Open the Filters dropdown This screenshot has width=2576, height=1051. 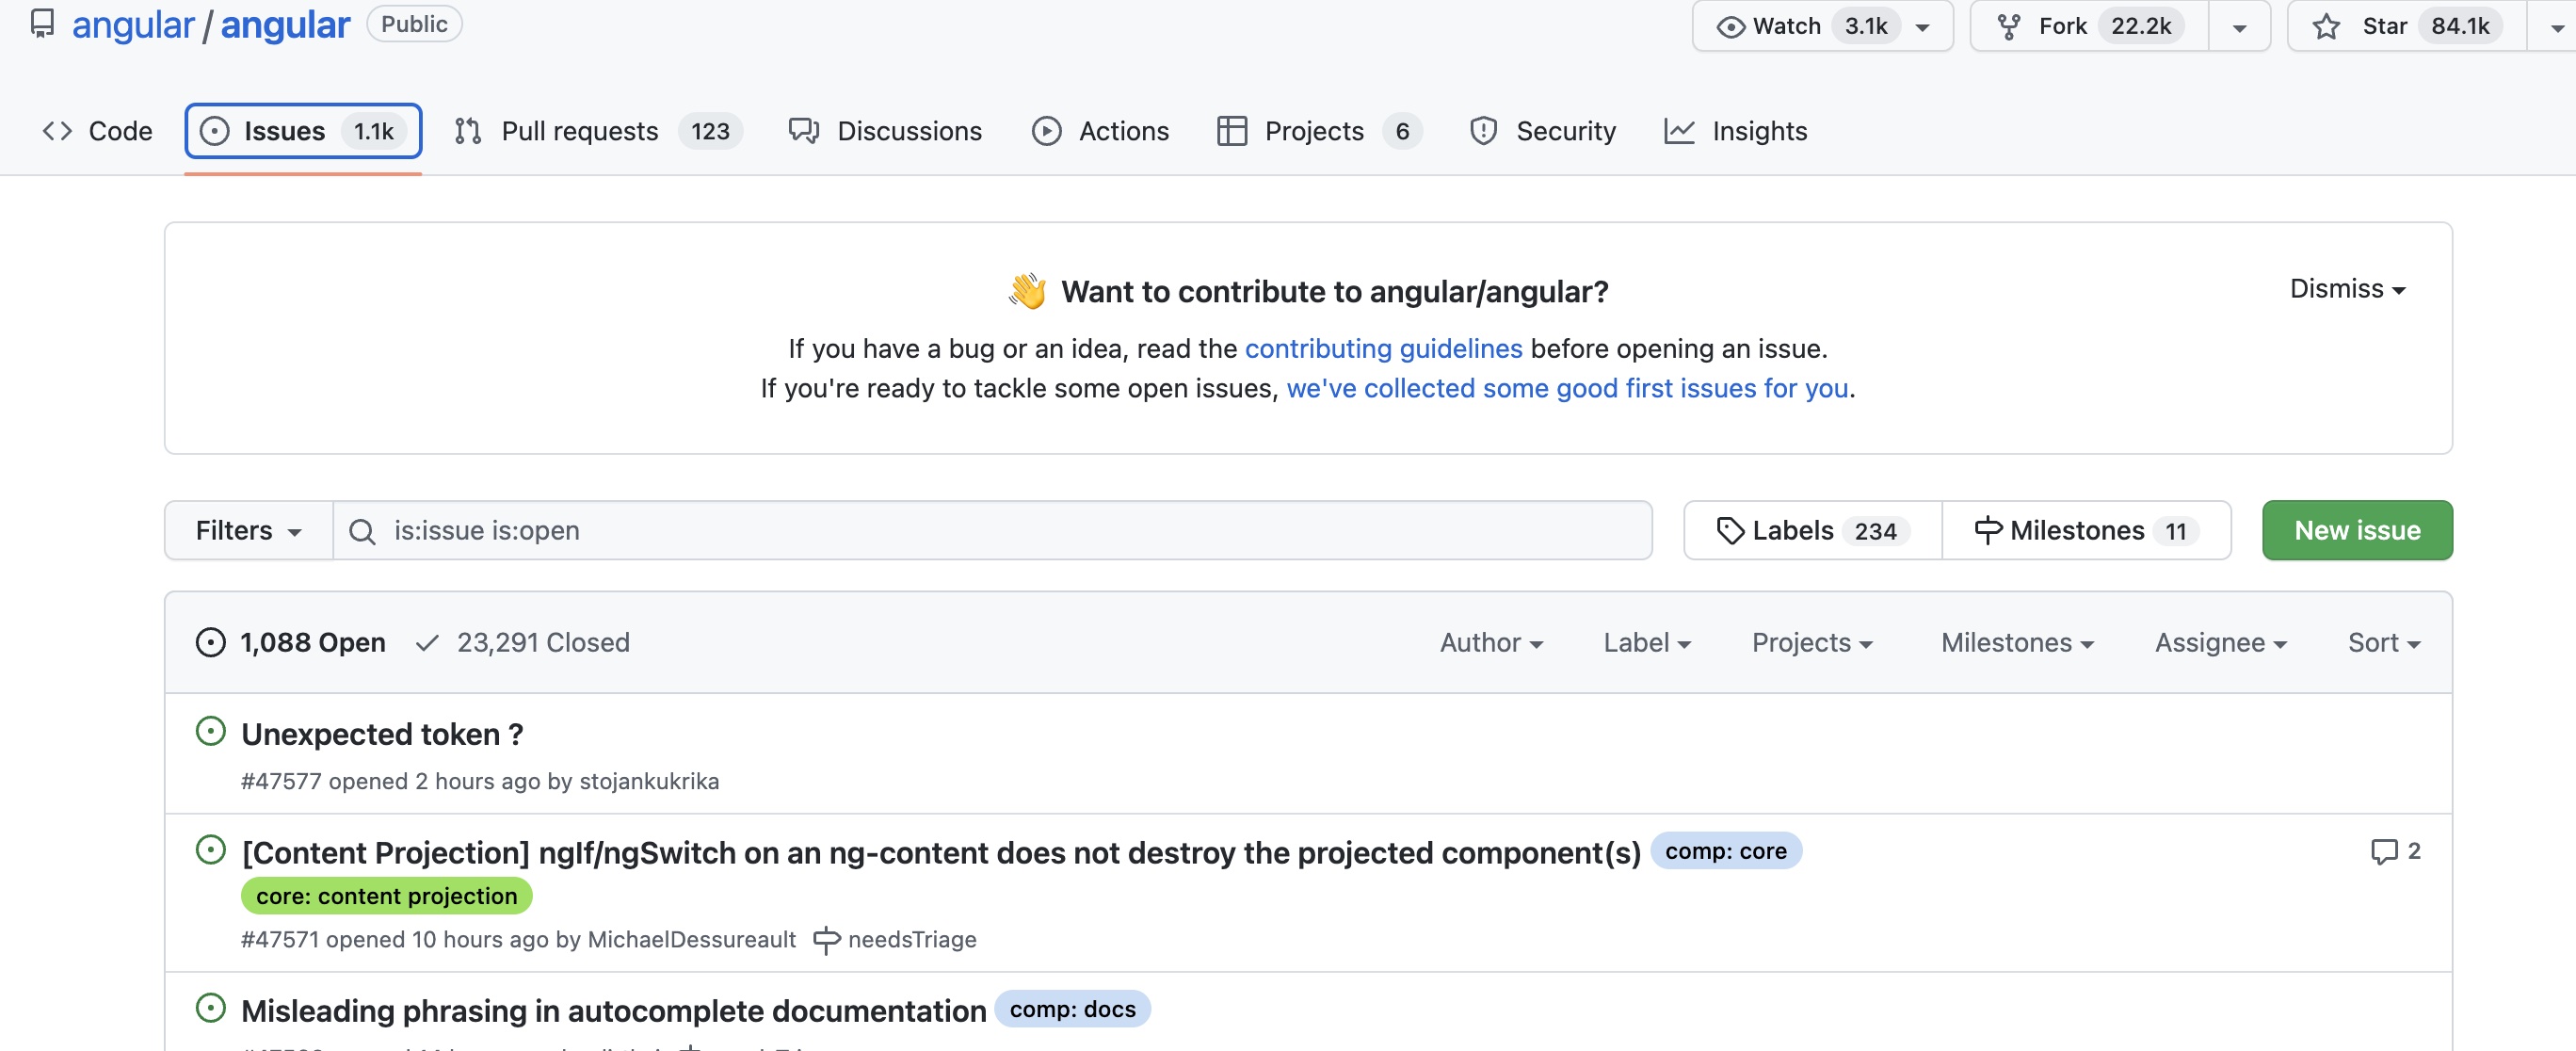pos(246,530)
